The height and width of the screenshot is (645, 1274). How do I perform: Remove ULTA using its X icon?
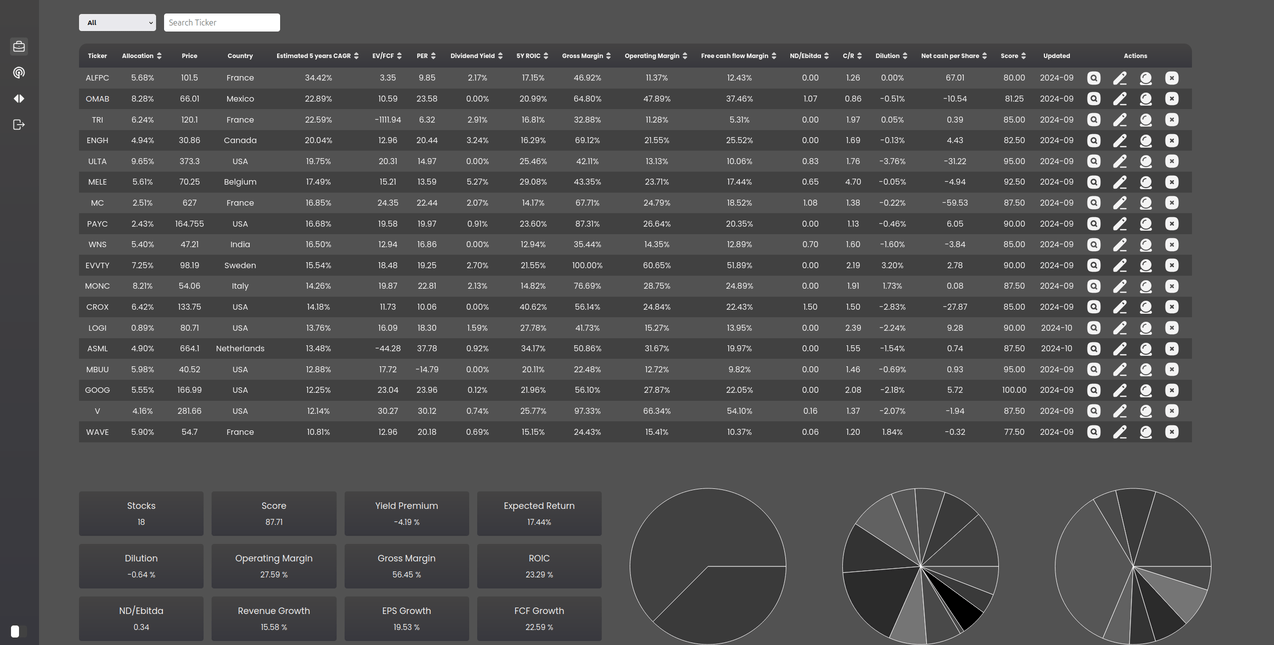[1172, 161]
